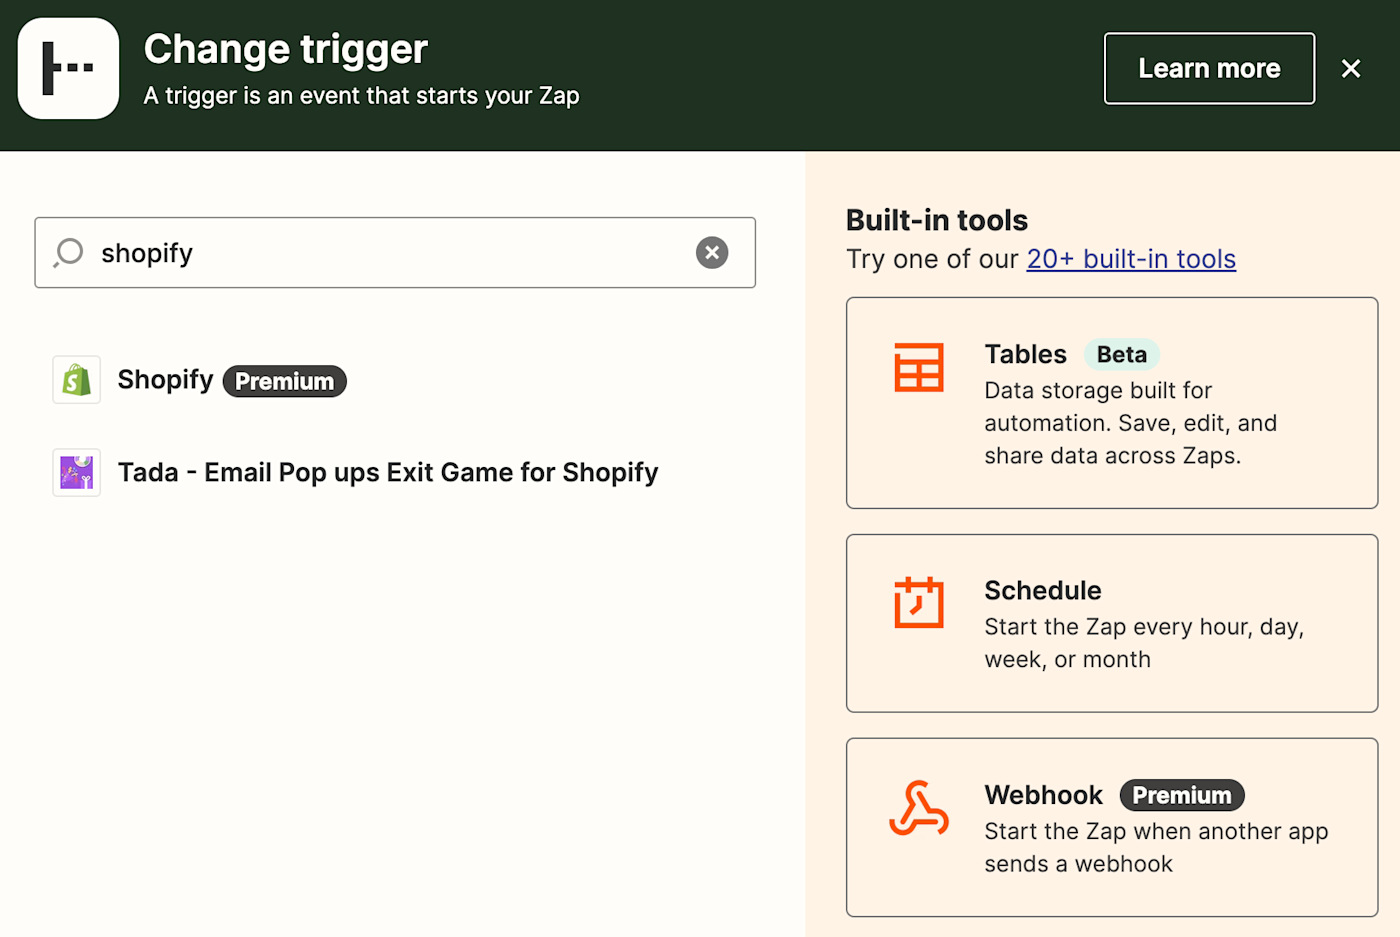Click the Webhook icon

pyautogui.click(x=919, y=808)
